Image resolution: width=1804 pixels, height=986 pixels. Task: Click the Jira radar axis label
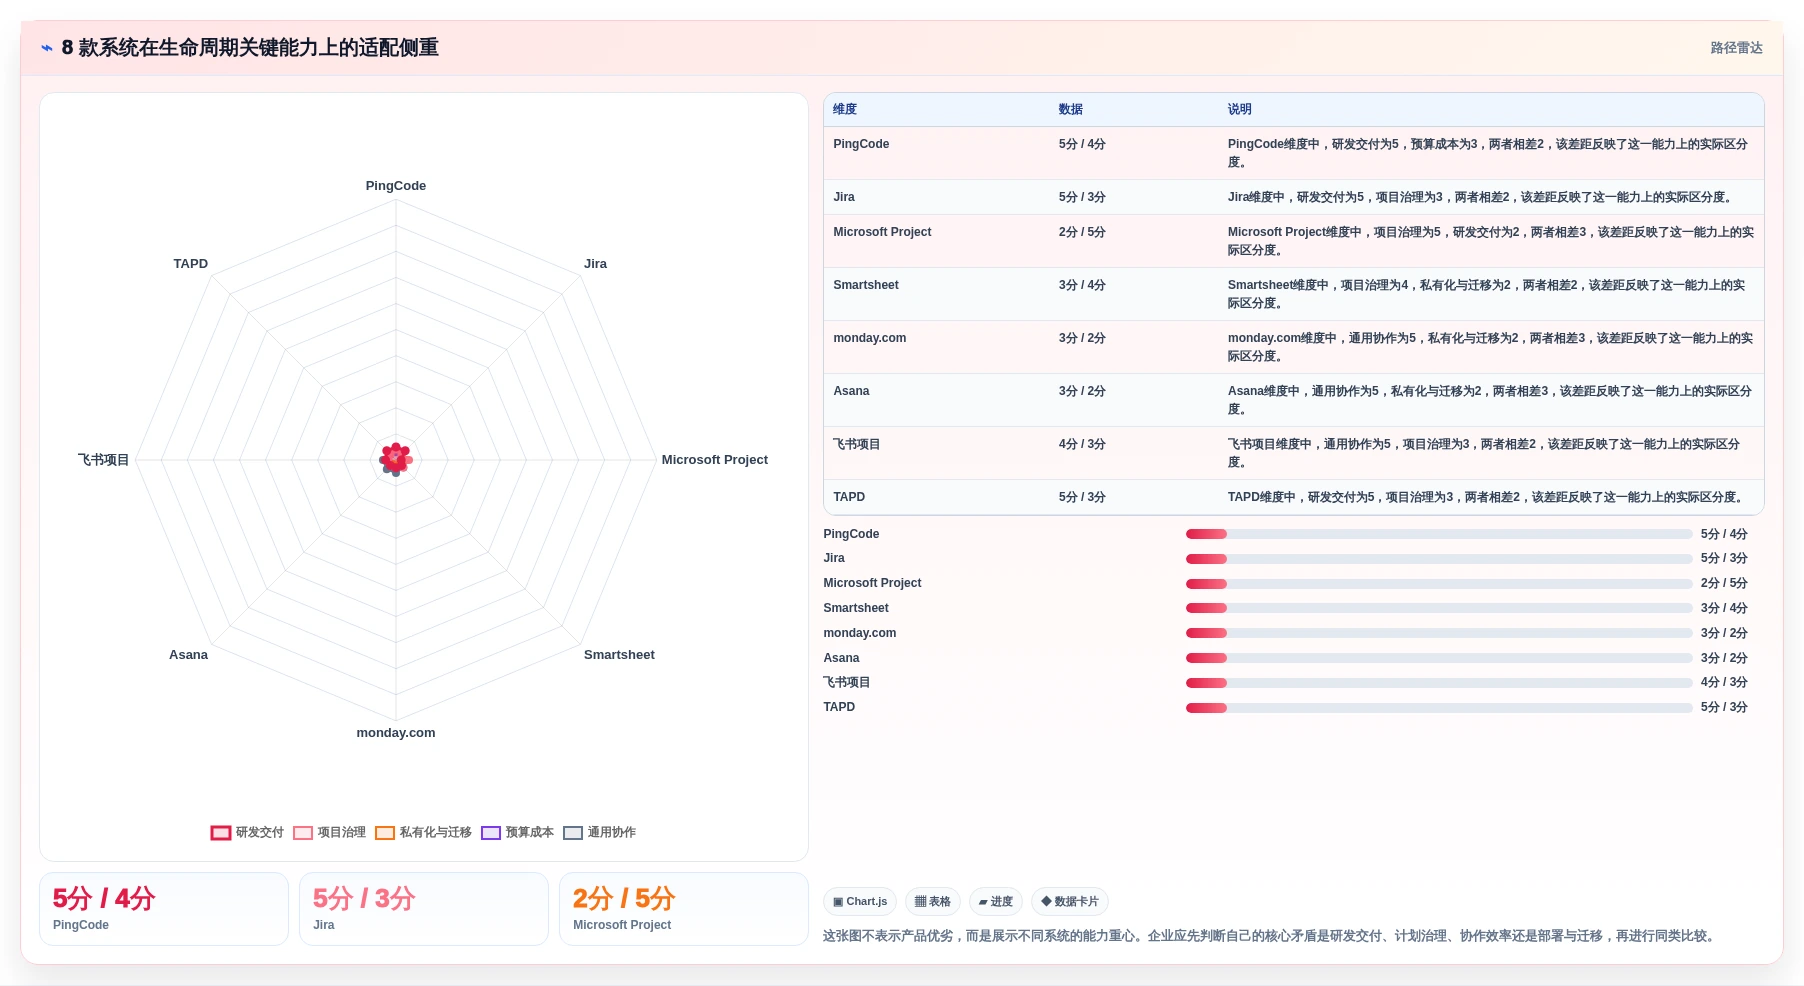coord(595,264)
